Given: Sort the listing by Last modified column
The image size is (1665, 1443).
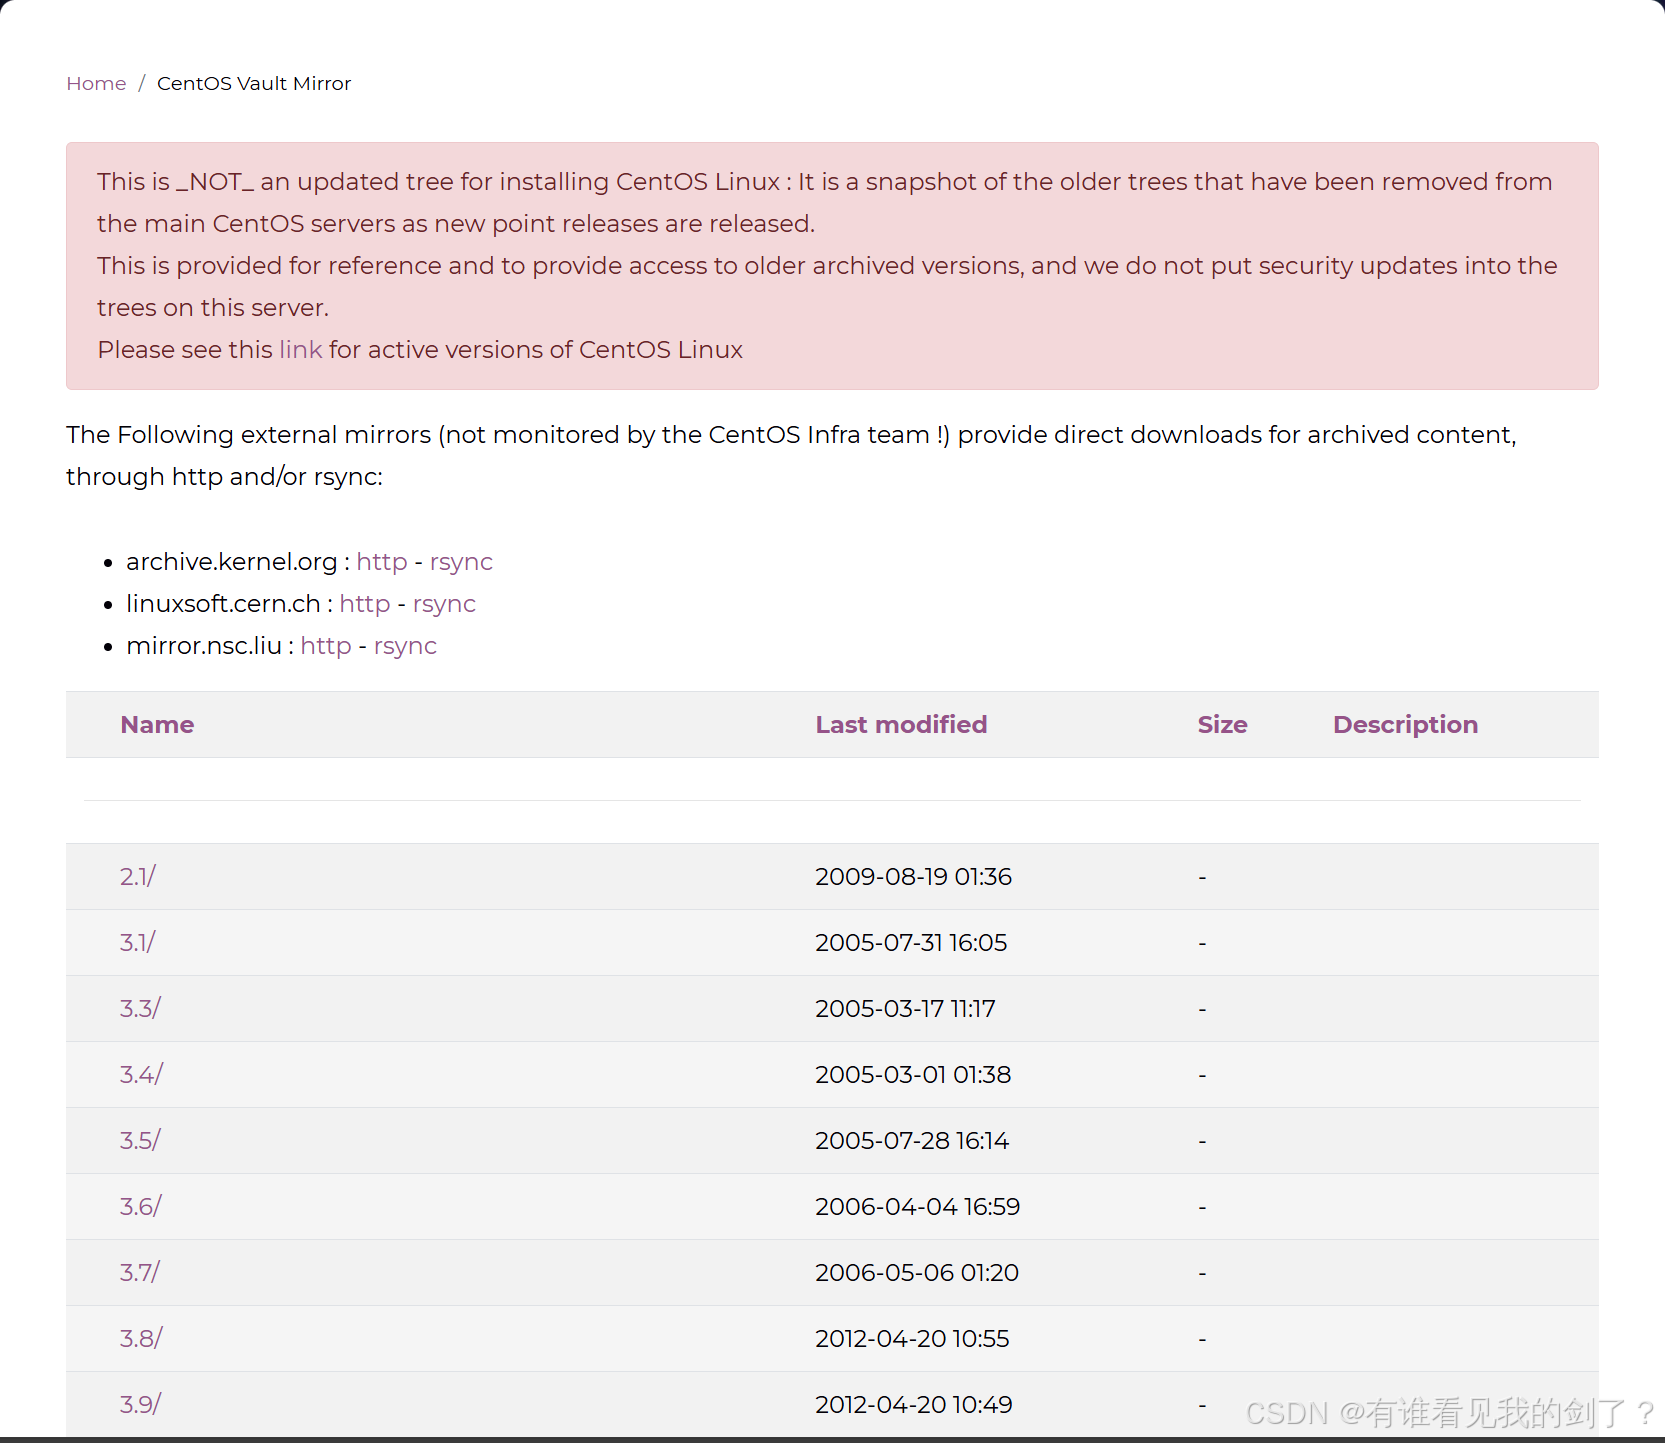Looking at the screenshot, I should coord(901,724).
